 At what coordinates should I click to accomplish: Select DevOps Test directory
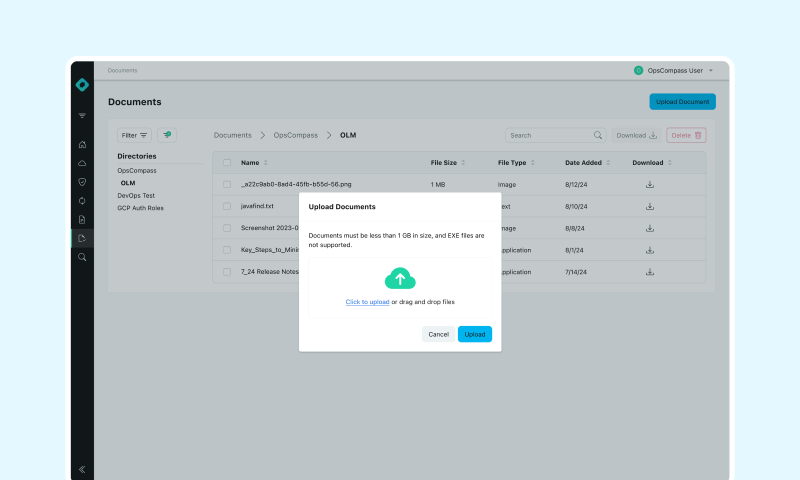click(136, 195)
